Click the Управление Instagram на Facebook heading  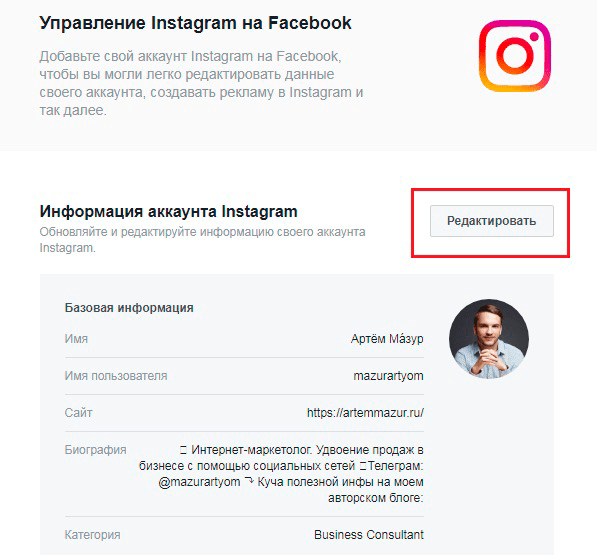pyautogui.click(x=195, y=23)
